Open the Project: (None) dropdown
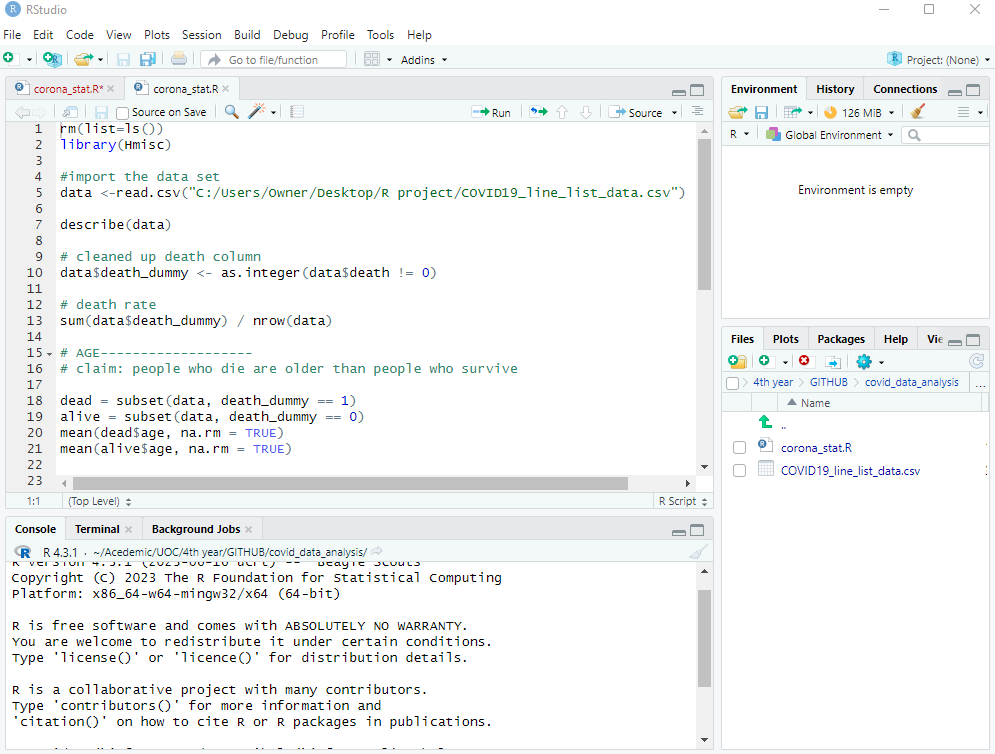Image resolution: width=995 pixels, height=754 pixels. [939, 60]
